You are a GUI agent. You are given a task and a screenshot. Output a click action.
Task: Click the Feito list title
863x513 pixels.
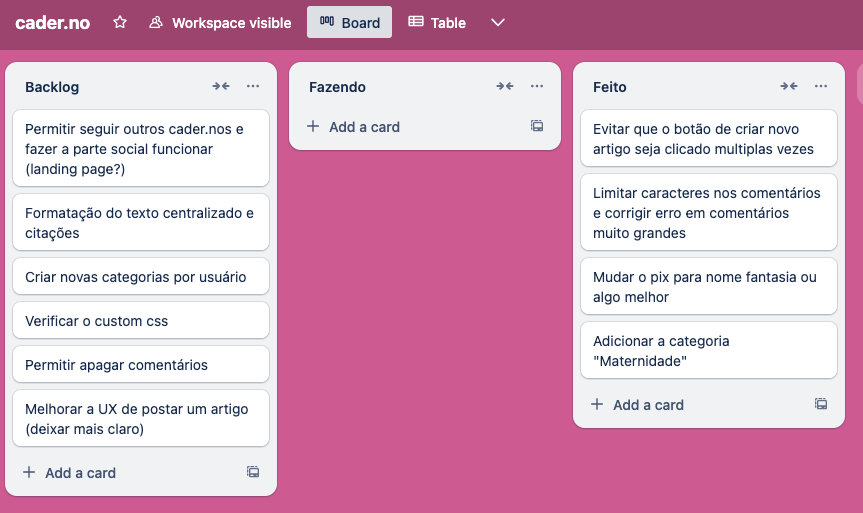click(x=610, y=87)
